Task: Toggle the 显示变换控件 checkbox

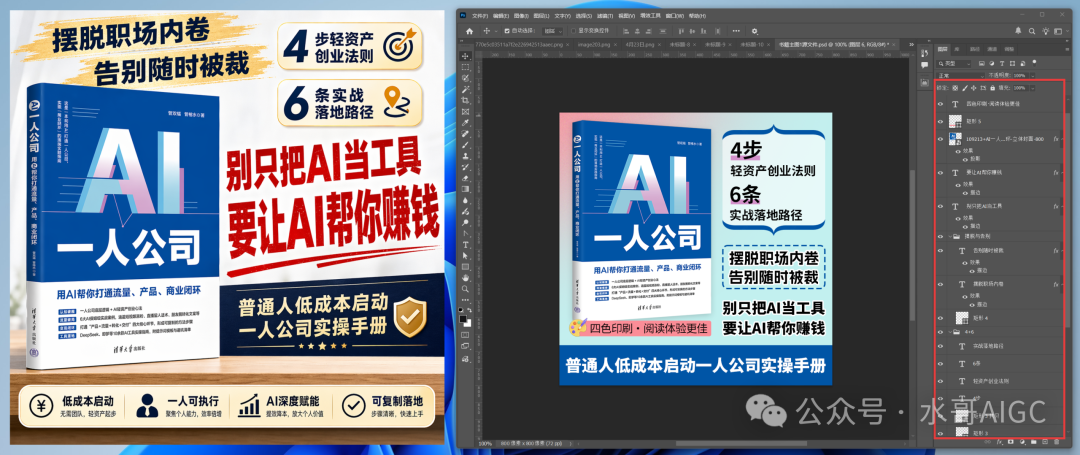Action: [573, 31]
